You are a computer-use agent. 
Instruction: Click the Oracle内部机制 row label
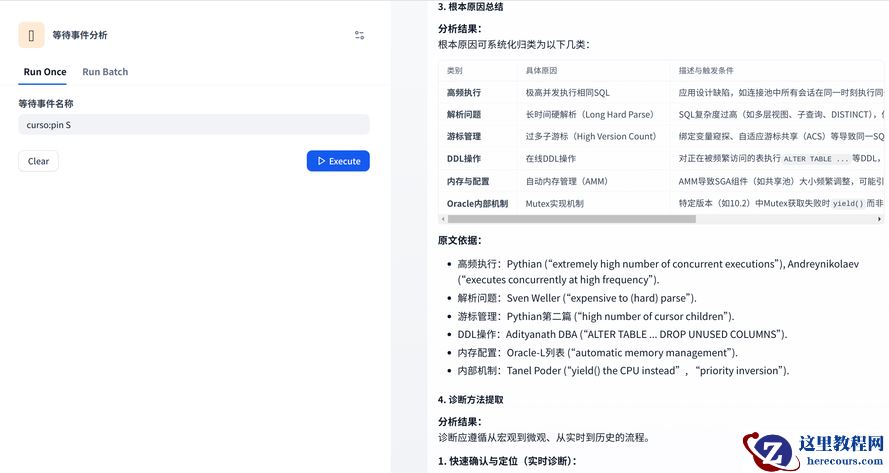(x=477, y=203)
